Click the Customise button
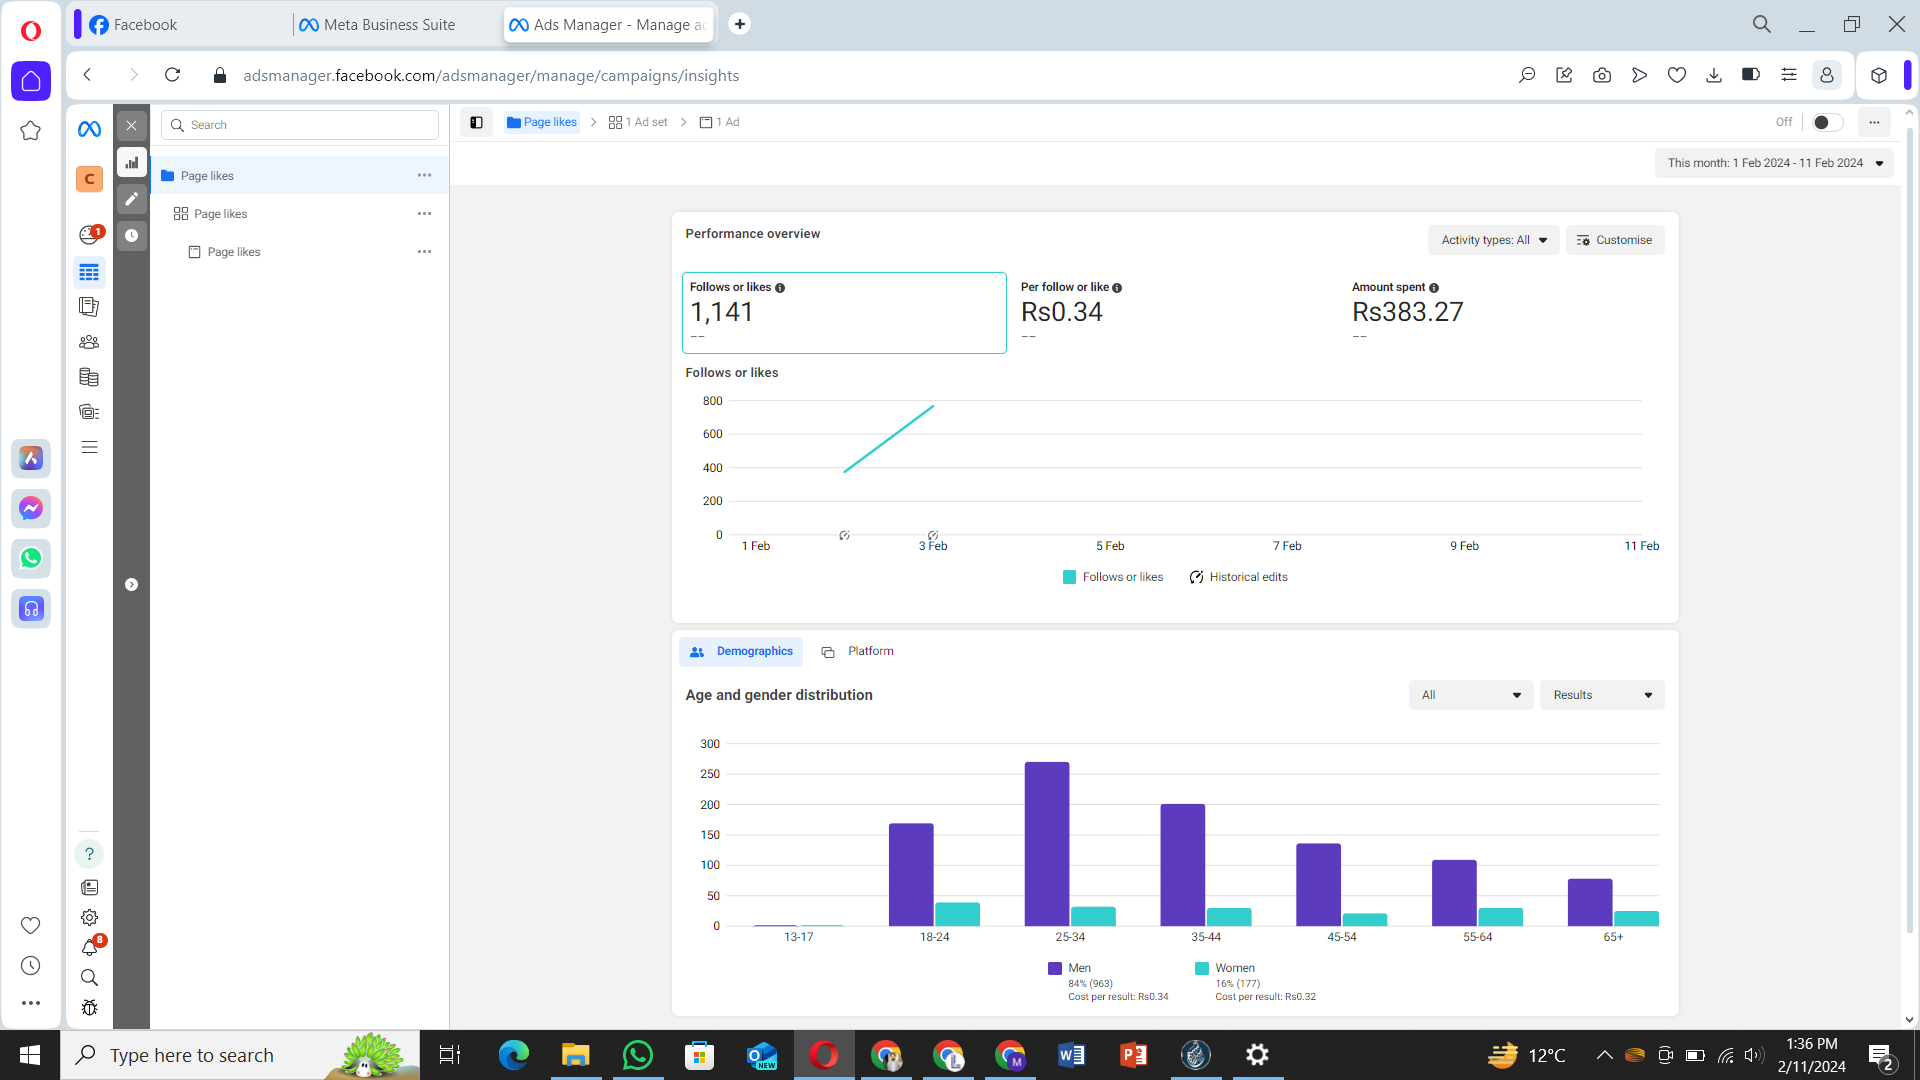The height and width of the screenshot is (1080, 1920). (1614, 240)
